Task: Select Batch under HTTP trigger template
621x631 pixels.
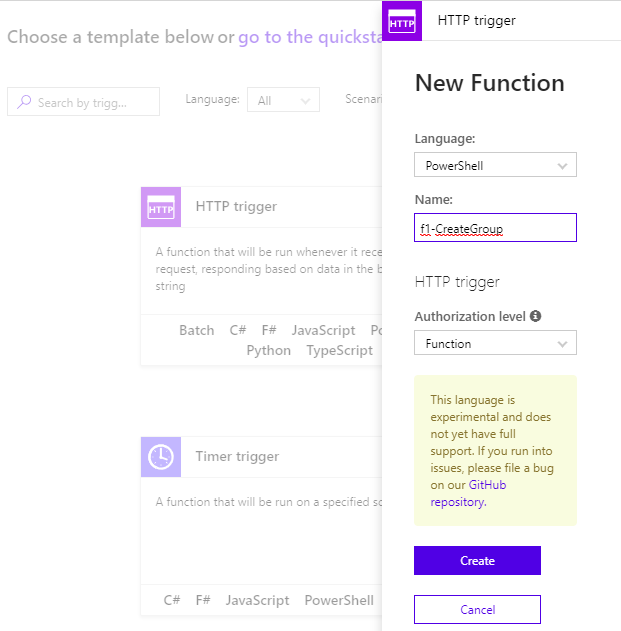Action: pyautogui.click(x=196, y=330)
